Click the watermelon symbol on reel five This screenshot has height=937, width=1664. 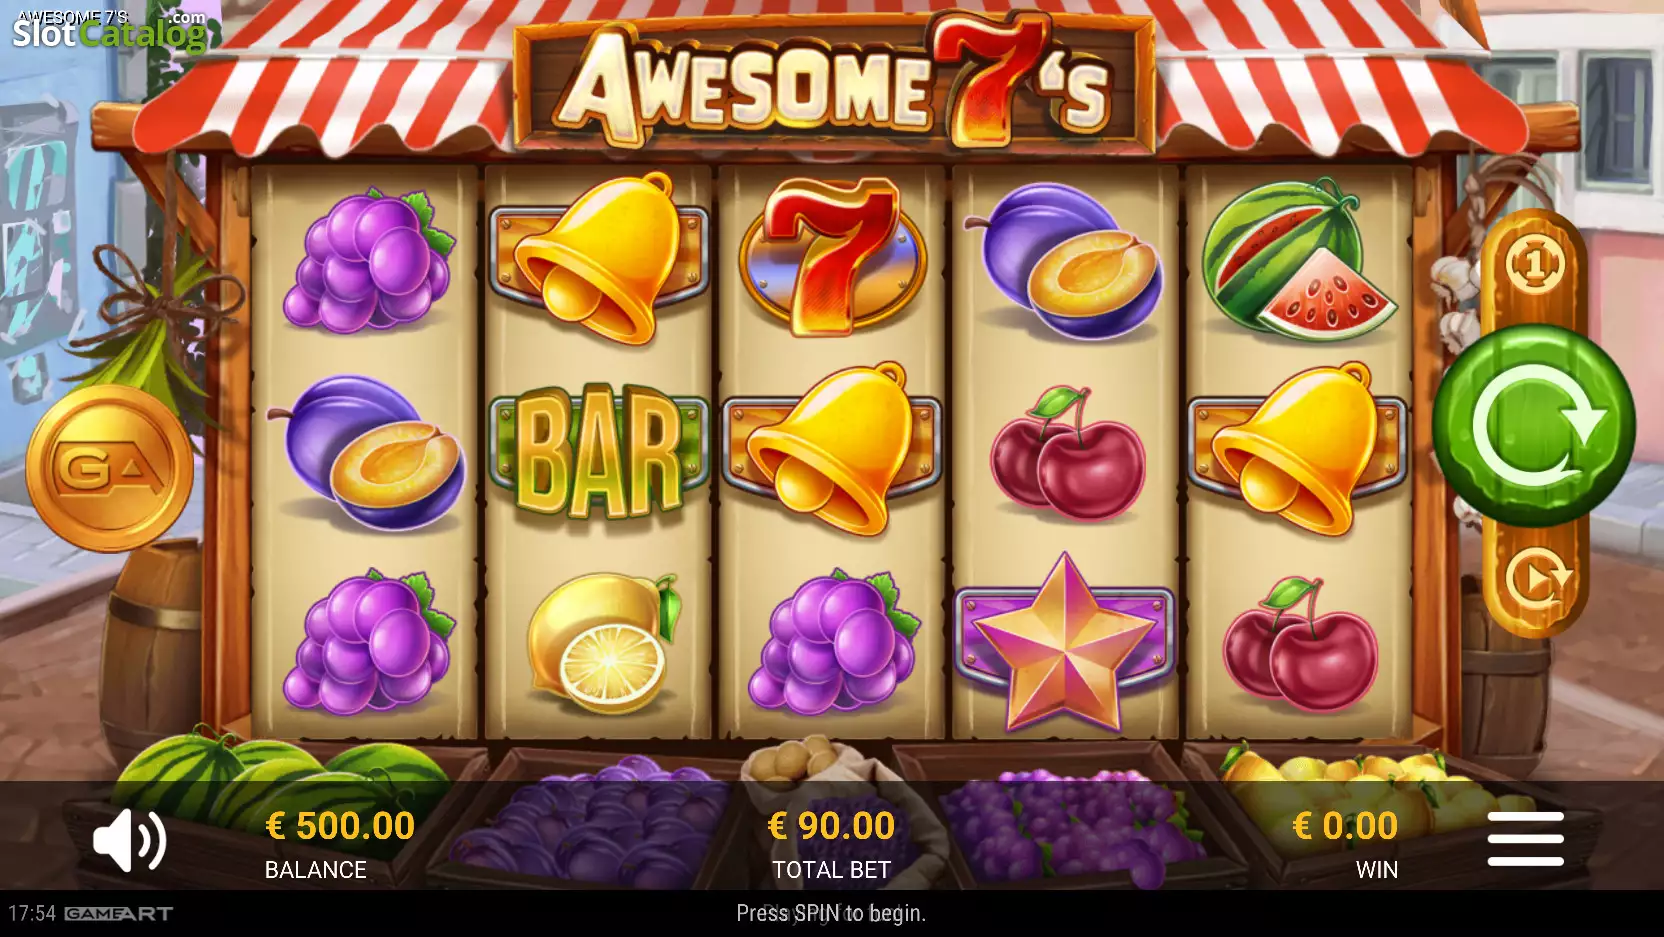click(1297, 260)
